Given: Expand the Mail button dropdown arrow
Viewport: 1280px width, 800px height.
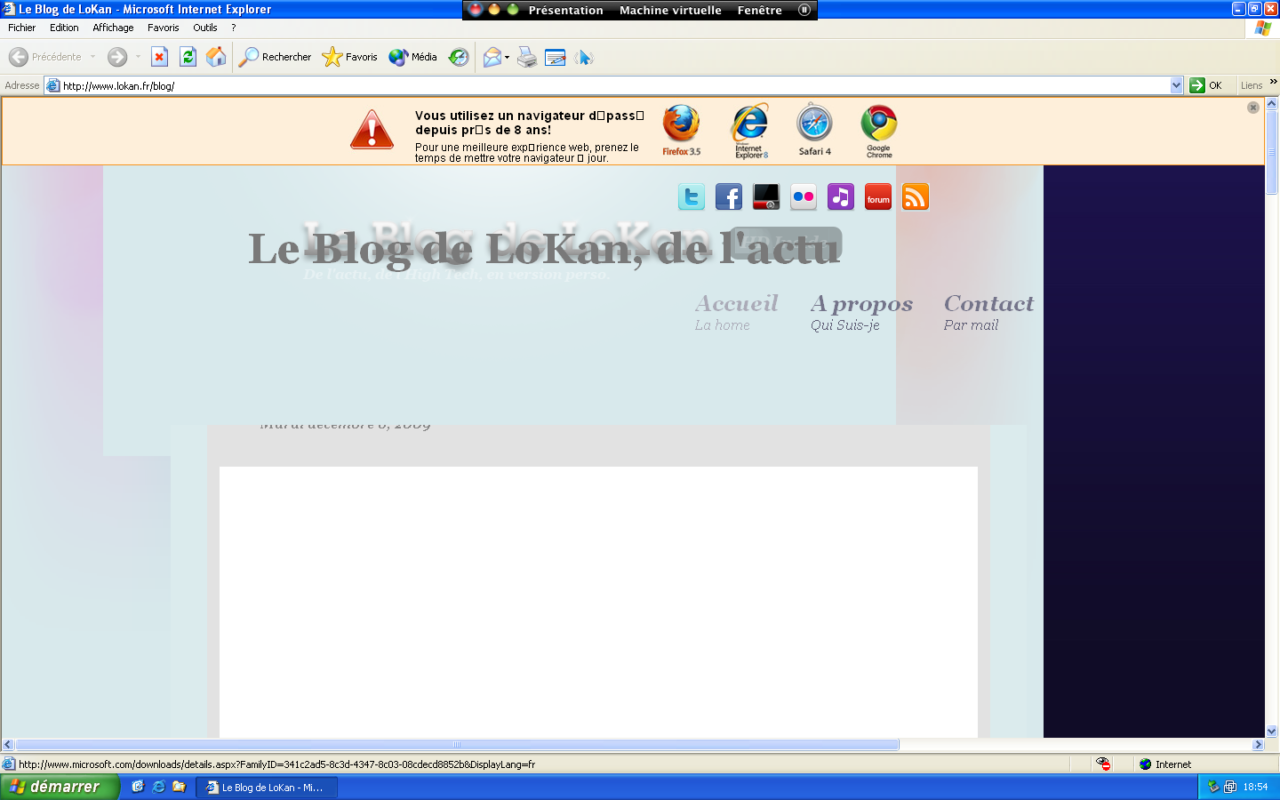Looking at the screenshot, I should 507,57.
